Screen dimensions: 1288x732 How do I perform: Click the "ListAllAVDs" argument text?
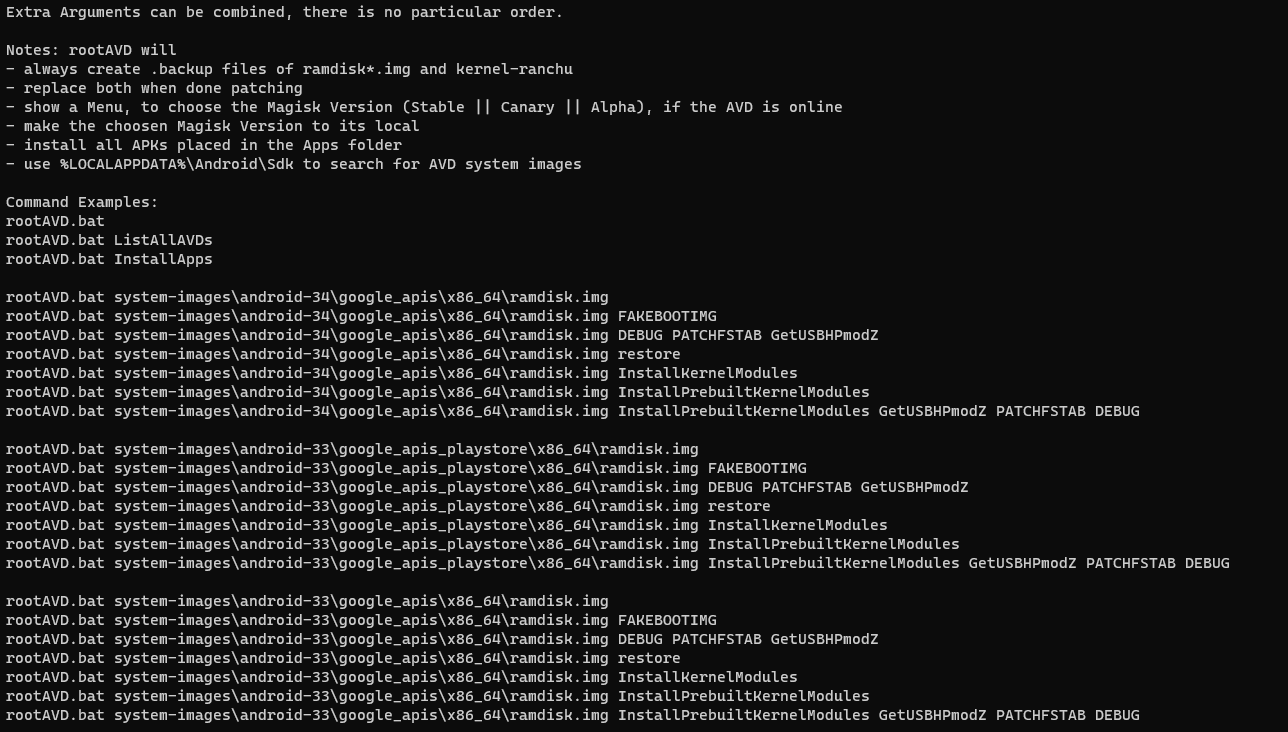(x=163, y=240)
